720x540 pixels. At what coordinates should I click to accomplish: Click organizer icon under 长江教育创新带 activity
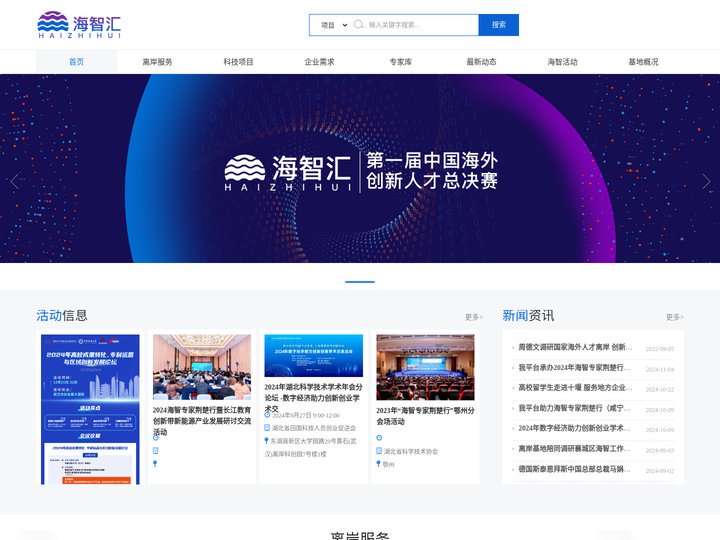click(x=156, y=451)
